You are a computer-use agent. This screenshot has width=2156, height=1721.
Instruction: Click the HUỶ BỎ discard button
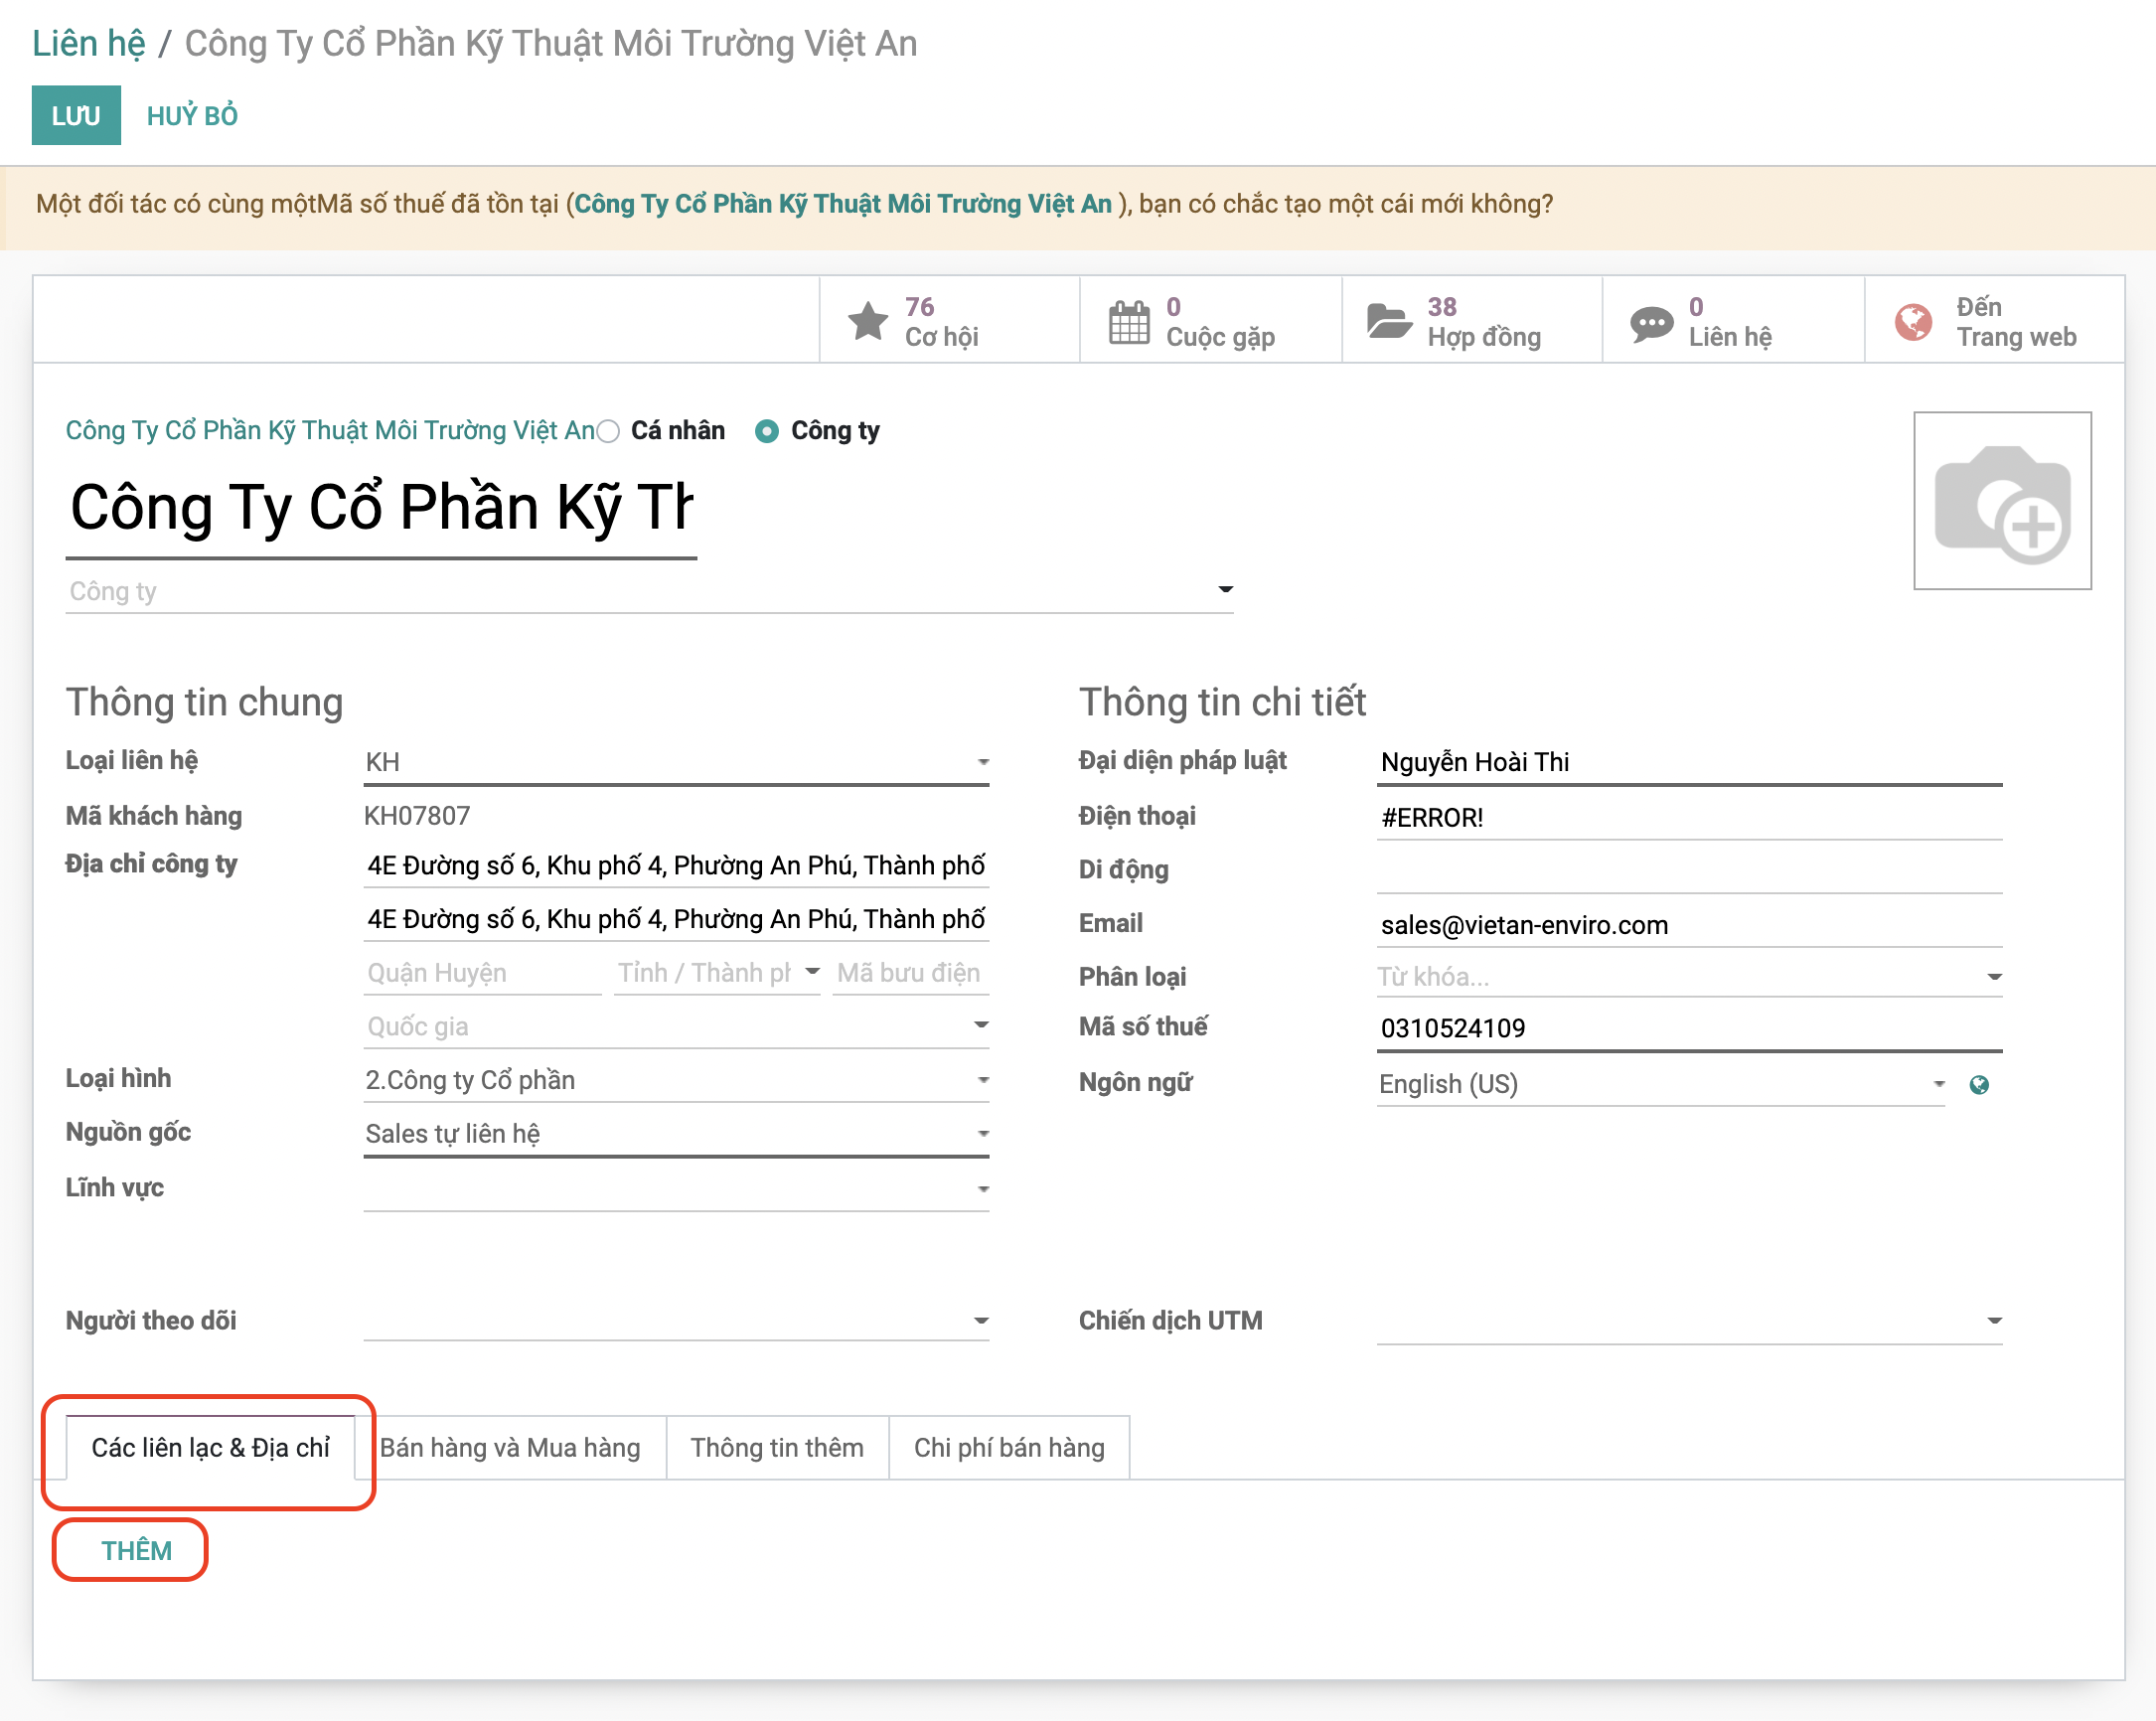(192, 116)
